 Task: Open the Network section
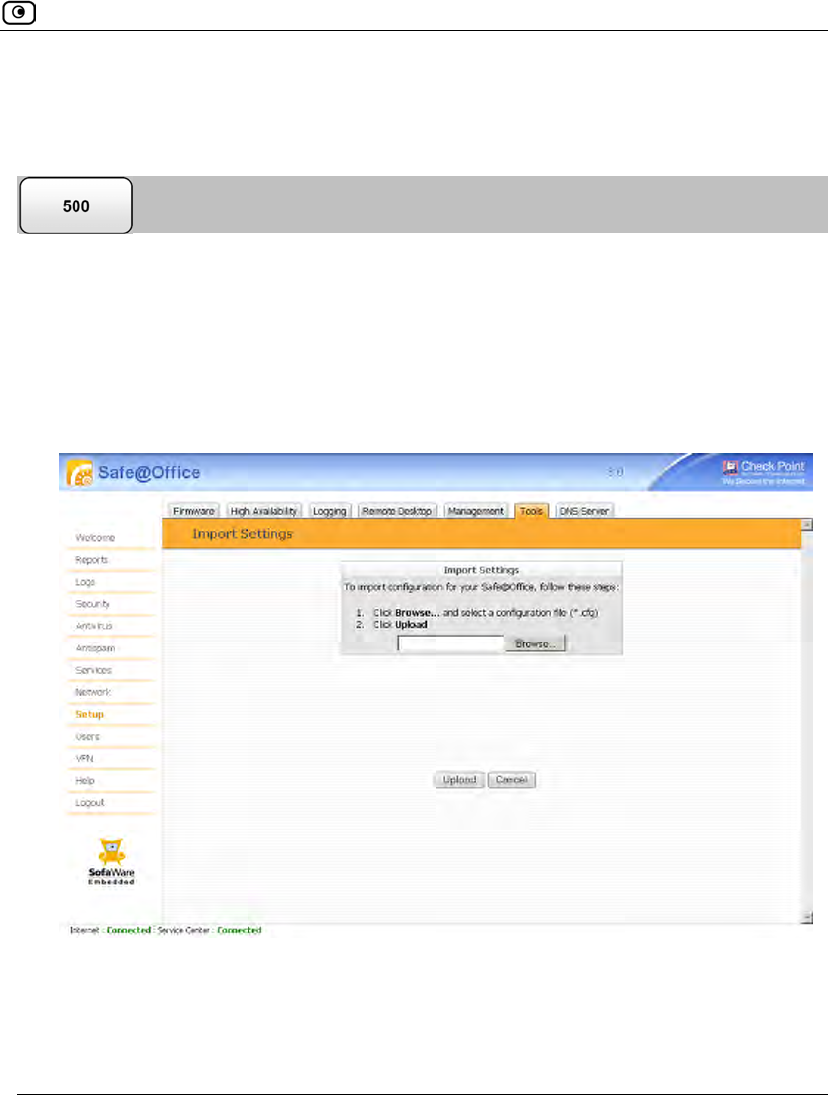click(93, 692)
